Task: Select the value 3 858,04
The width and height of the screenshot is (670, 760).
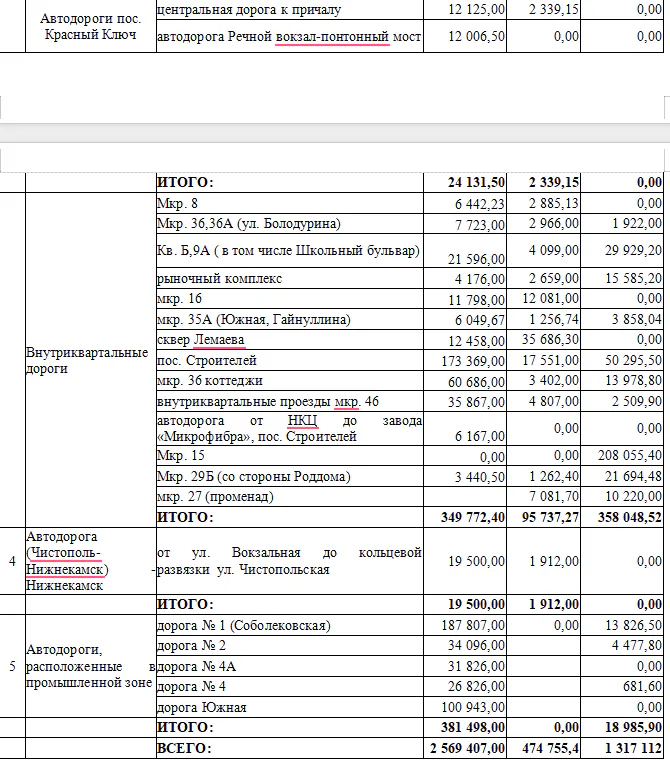Action: click(637, 319)
